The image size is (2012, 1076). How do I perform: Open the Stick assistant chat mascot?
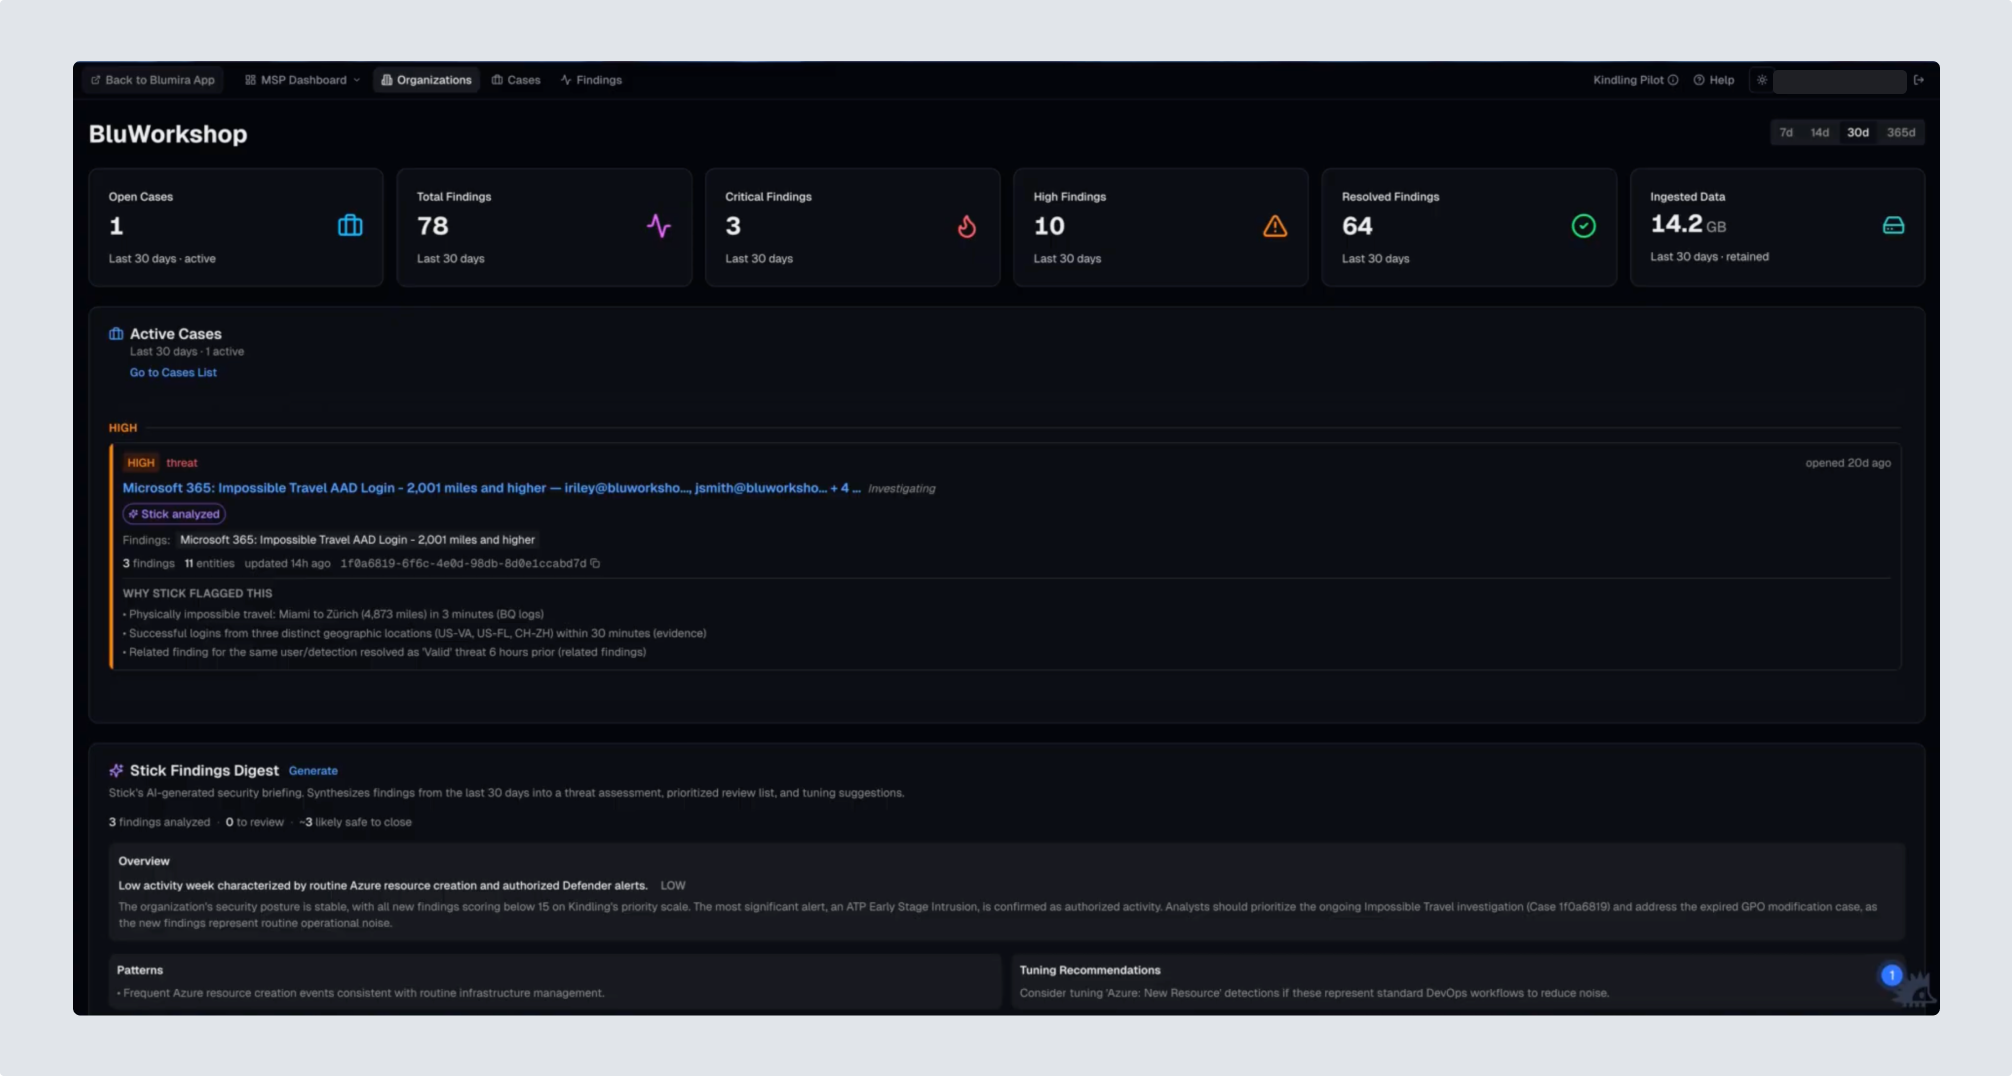point(1916,990)
